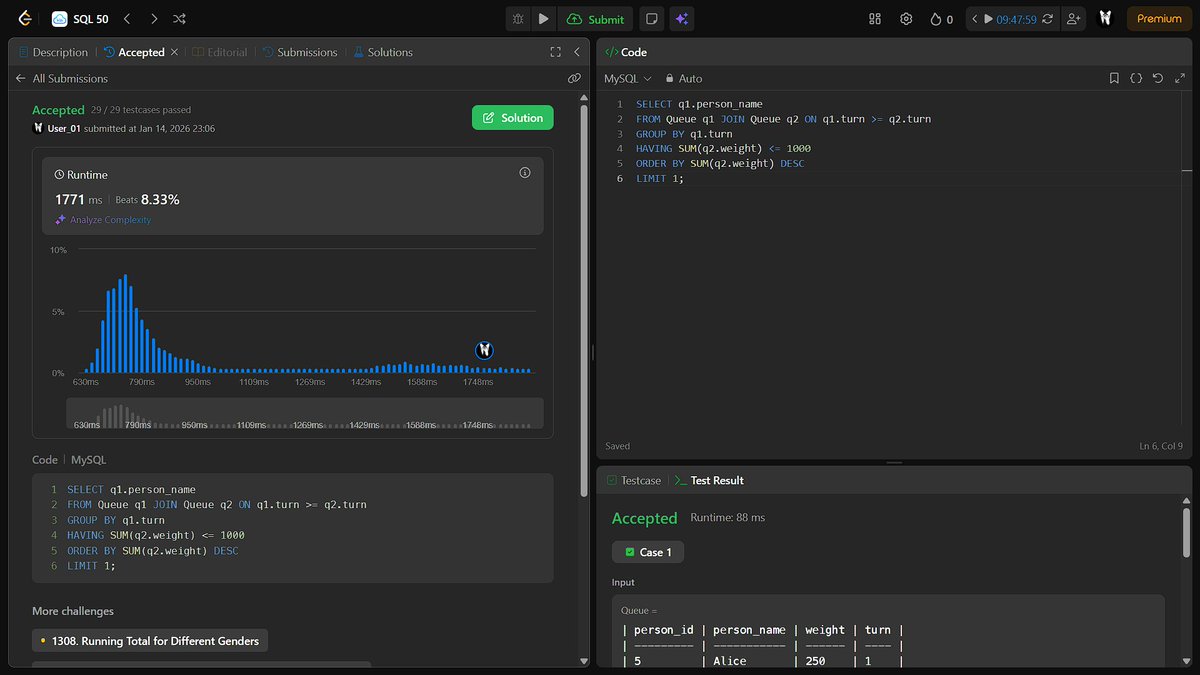1200x675 pixels.
Task: Click code editor line 6 LIMIT 1;
Action: click(x=660, y=178)
